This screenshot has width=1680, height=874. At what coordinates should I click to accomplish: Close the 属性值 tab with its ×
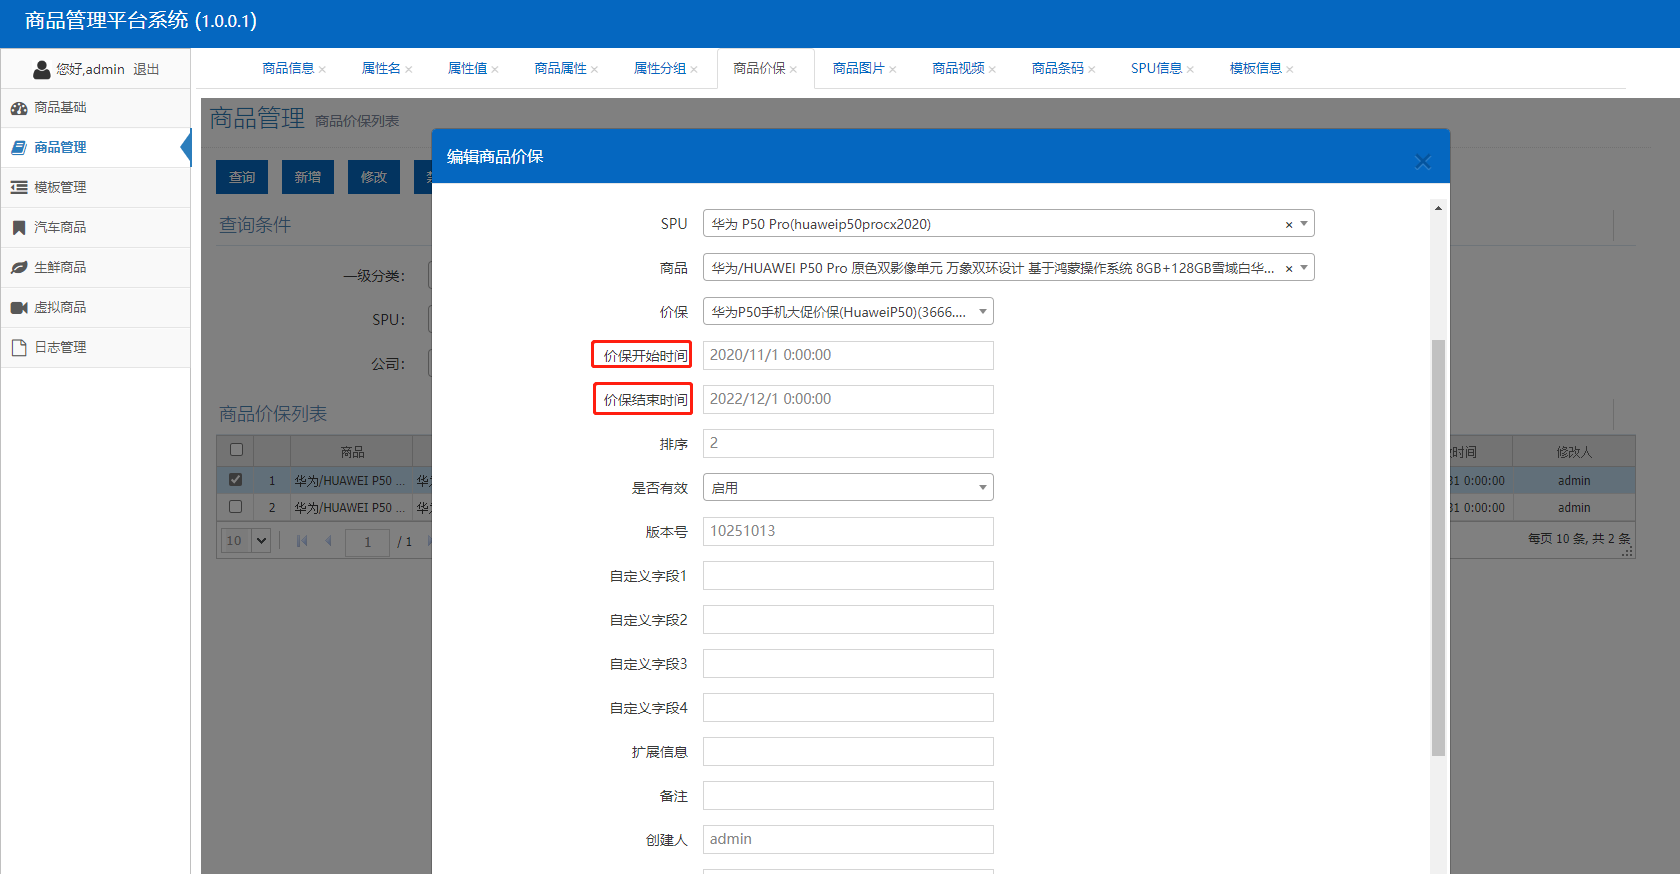[495, 70]
